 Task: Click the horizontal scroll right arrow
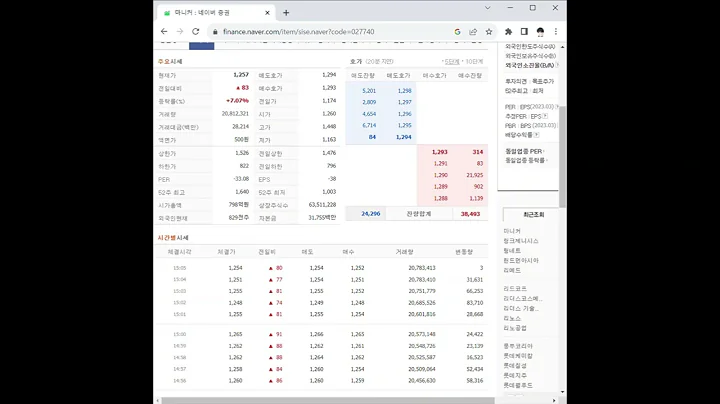click(554, 401)
